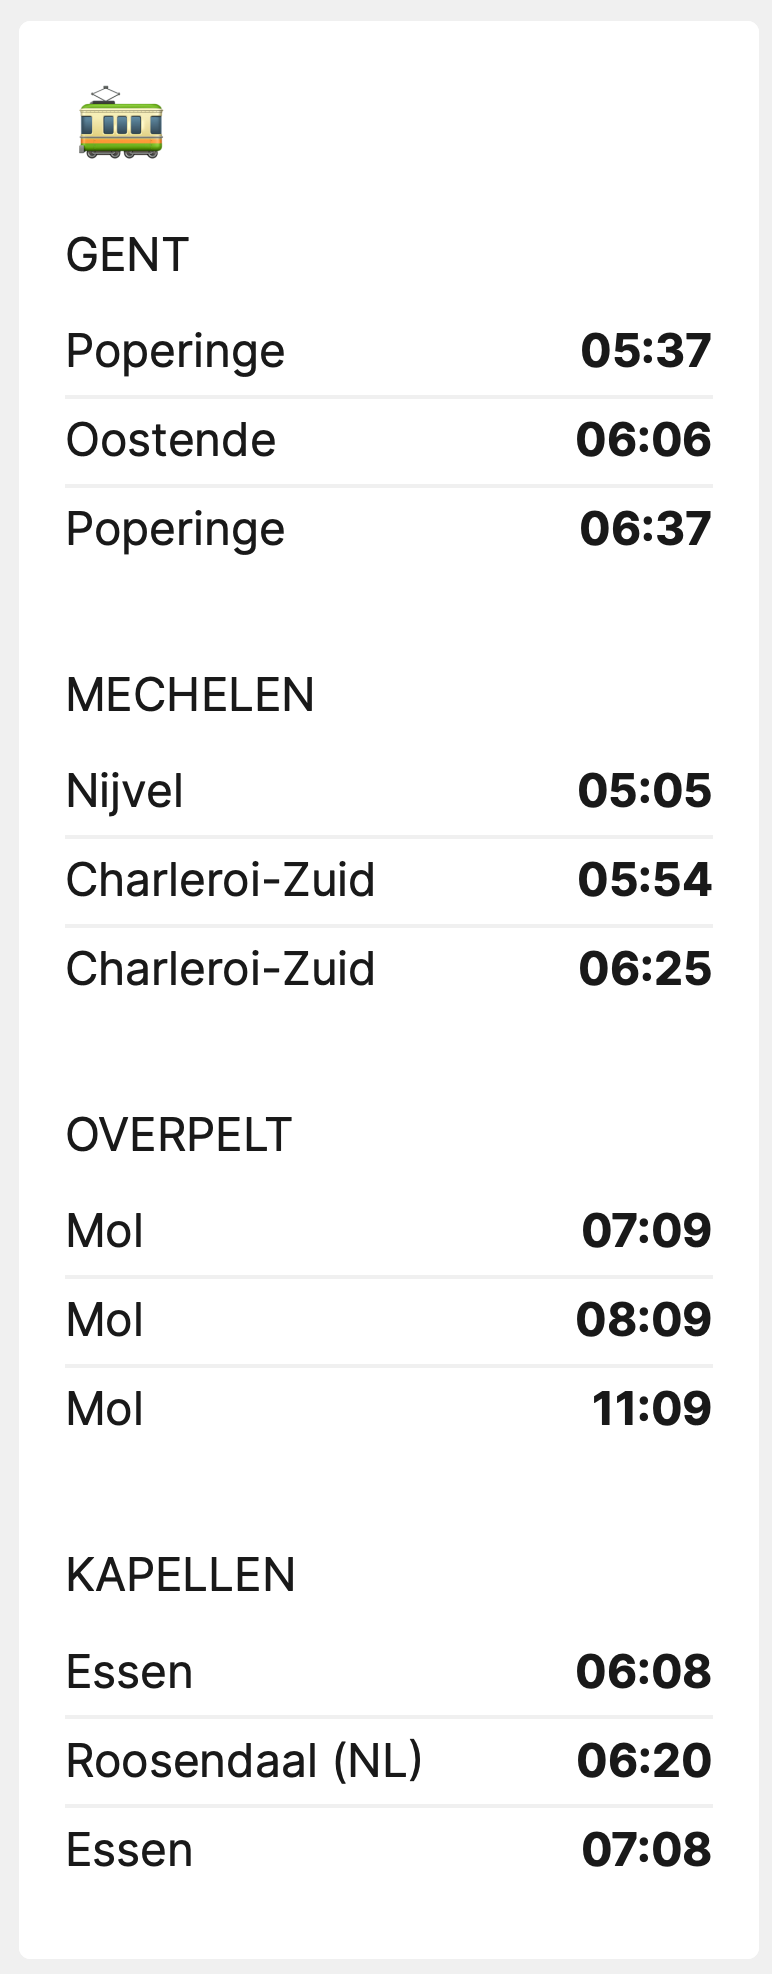Select the 06:20 departure time

(643, 1761)
